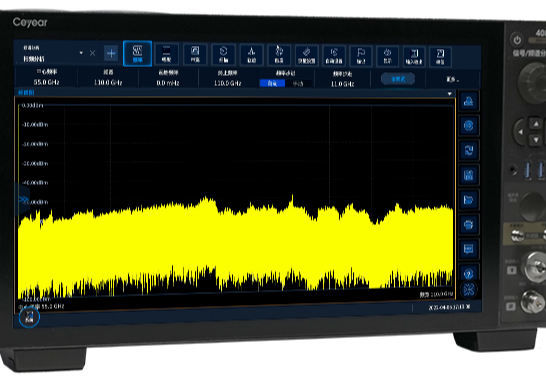Click the message bubble icon in right sidebar
Viewport: 546px width, 379px height.
click(x=468, y=249)
